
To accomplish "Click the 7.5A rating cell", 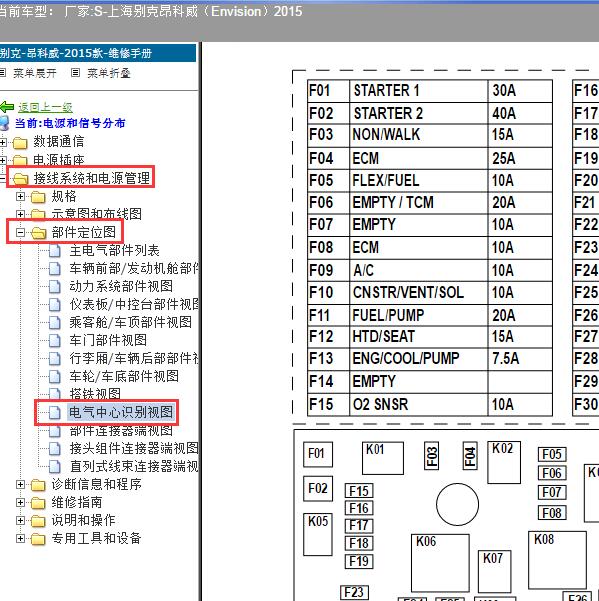I will coord(520,359).
